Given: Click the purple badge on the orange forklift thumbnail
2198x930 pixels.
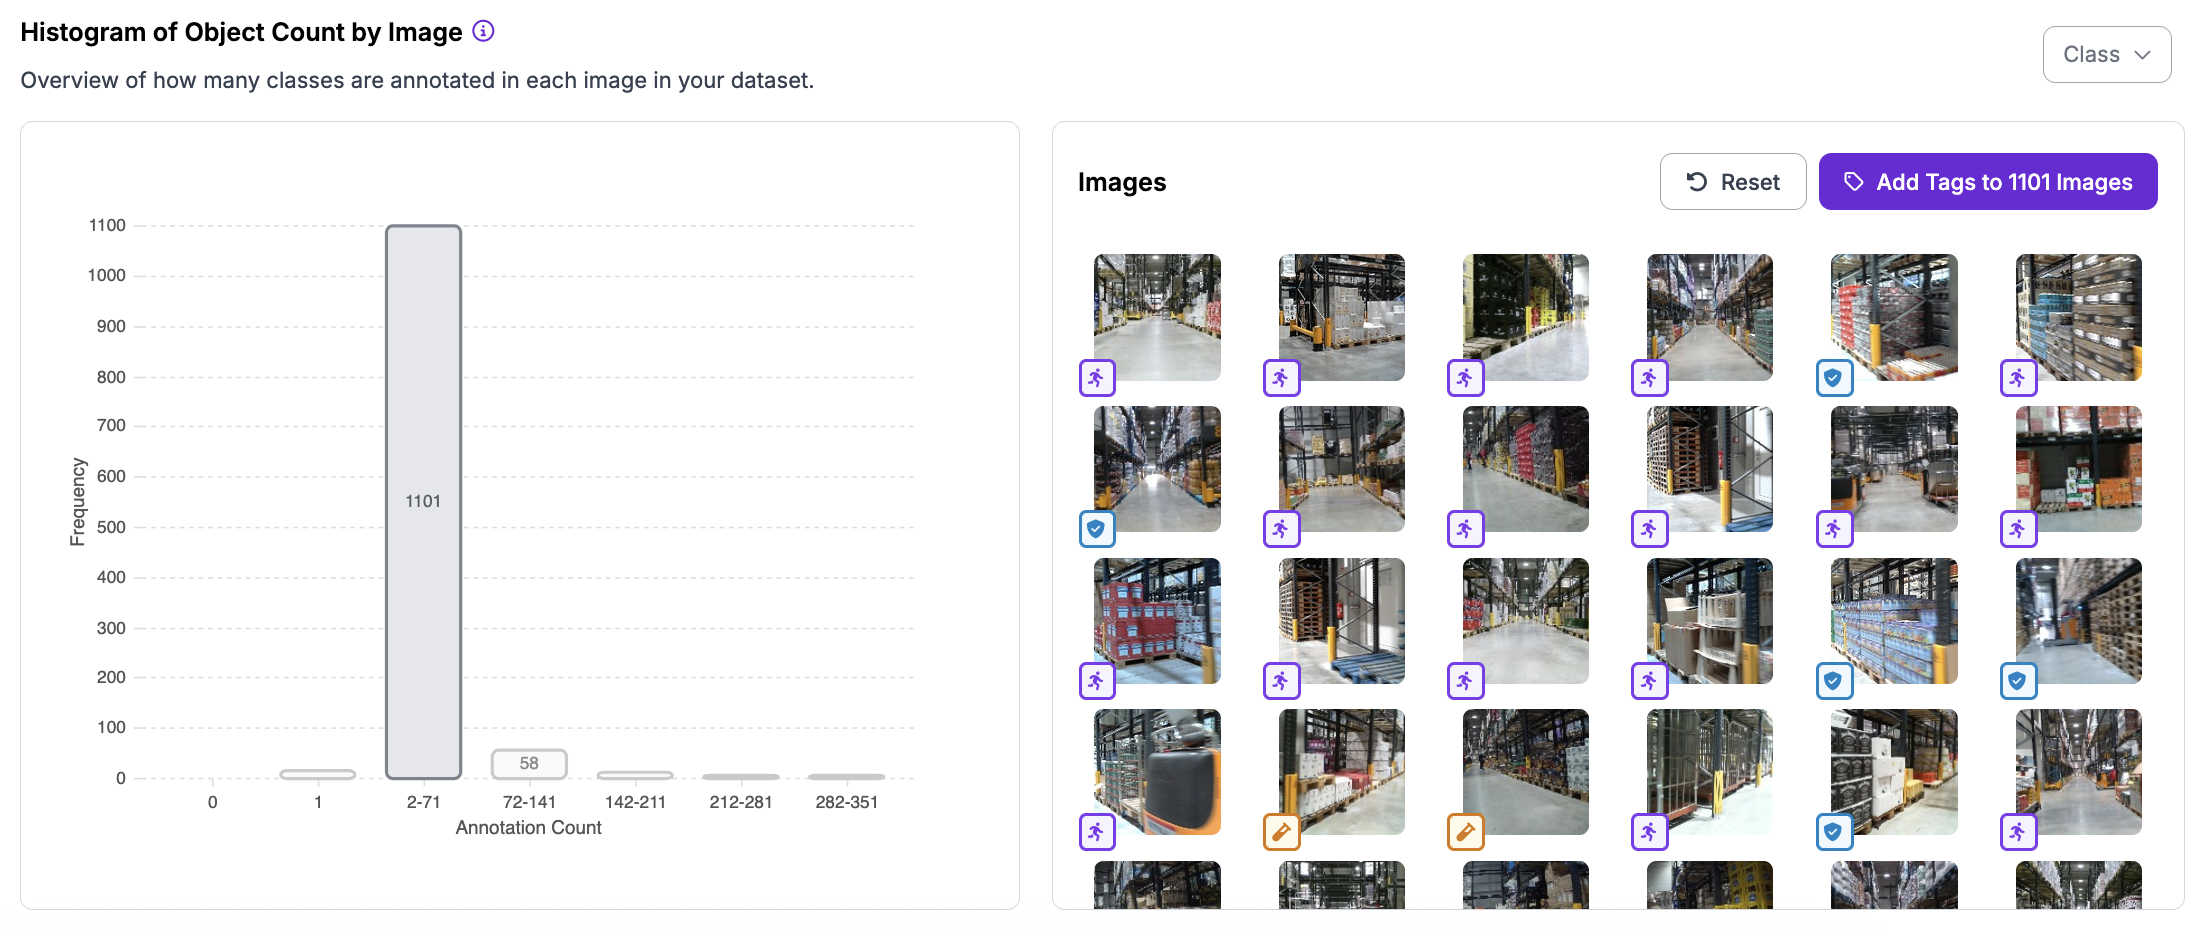Looking at the screenshot, I should pos(1097,831).
